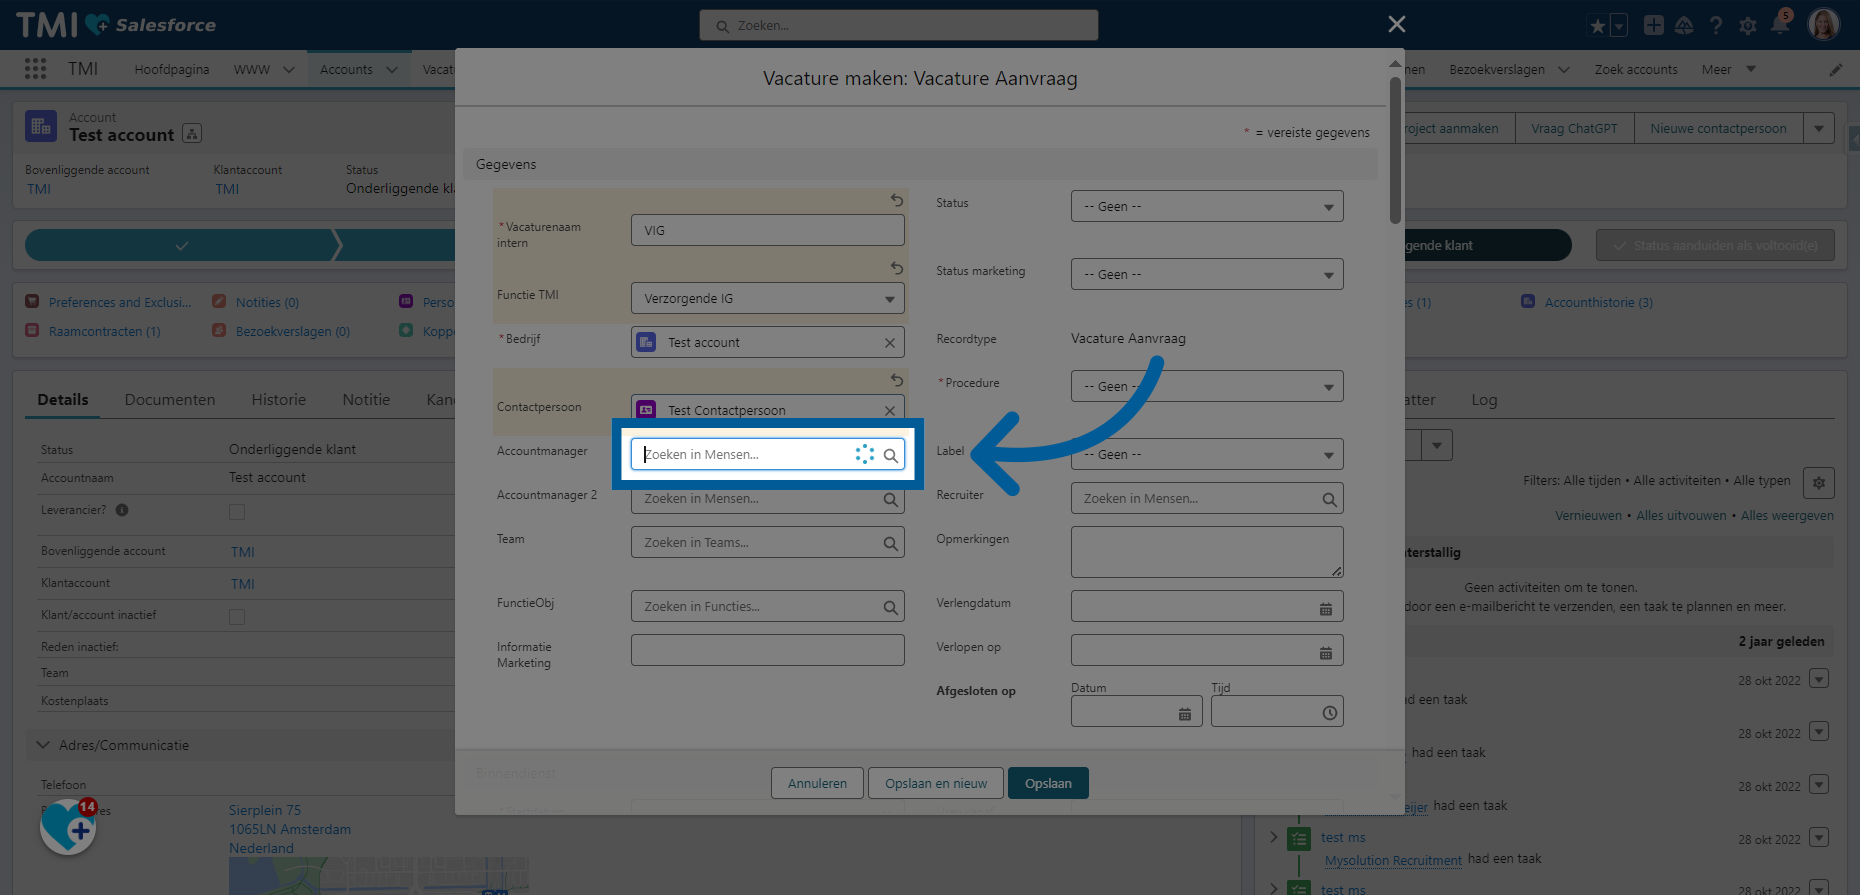The width and height of the screenshot is (1860, 895).
Task: Click the floating heart widget icon
Action: [x=67, y=826]
